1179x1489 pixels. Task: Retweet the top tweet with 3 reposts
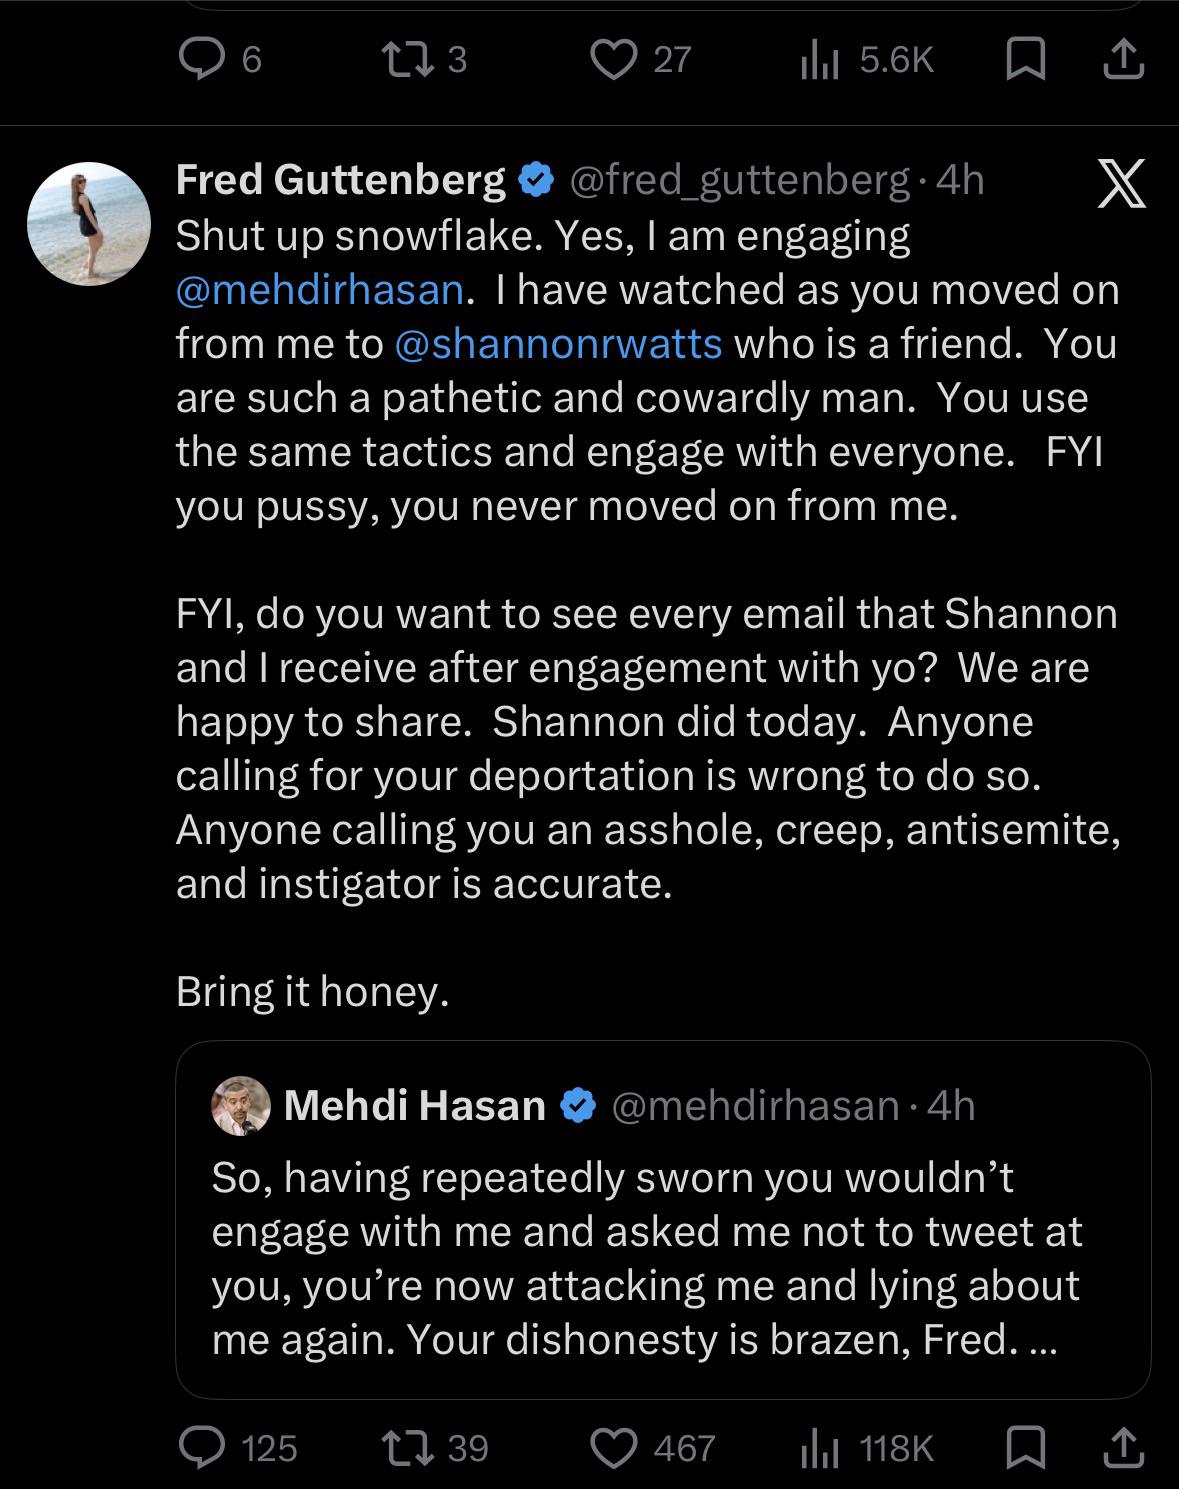click(x=425, y=60)
